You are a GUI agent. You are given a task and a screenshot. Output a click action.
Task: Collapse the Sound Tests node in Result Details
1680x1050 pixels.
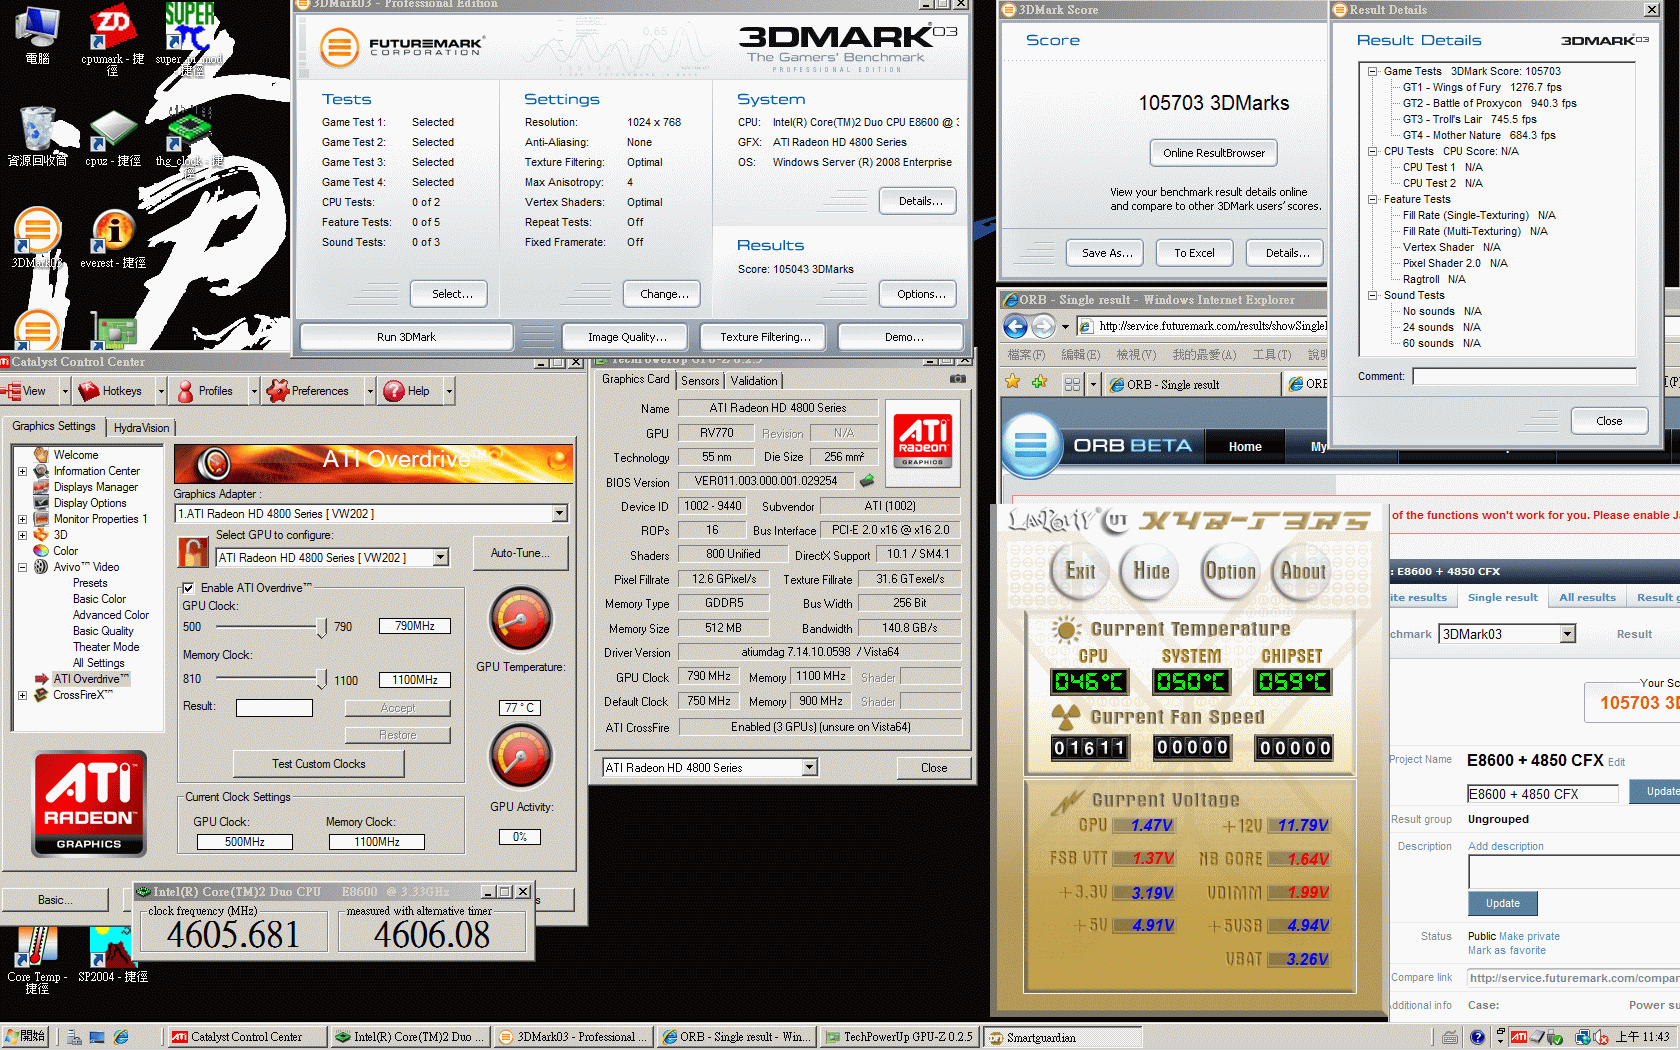[1373, 295]
